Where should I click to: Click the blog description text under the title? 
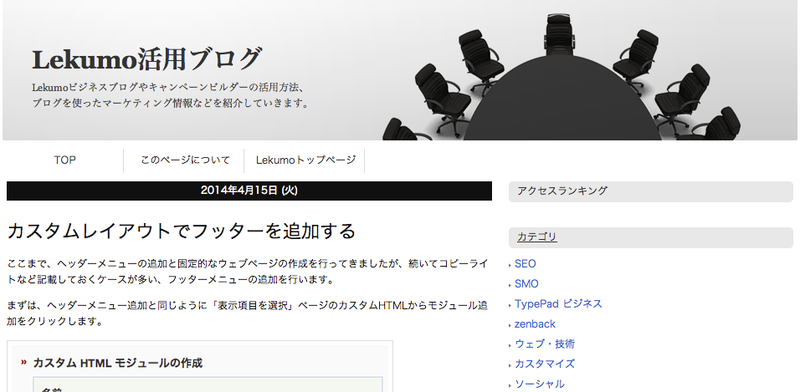(x=171, y=95)
